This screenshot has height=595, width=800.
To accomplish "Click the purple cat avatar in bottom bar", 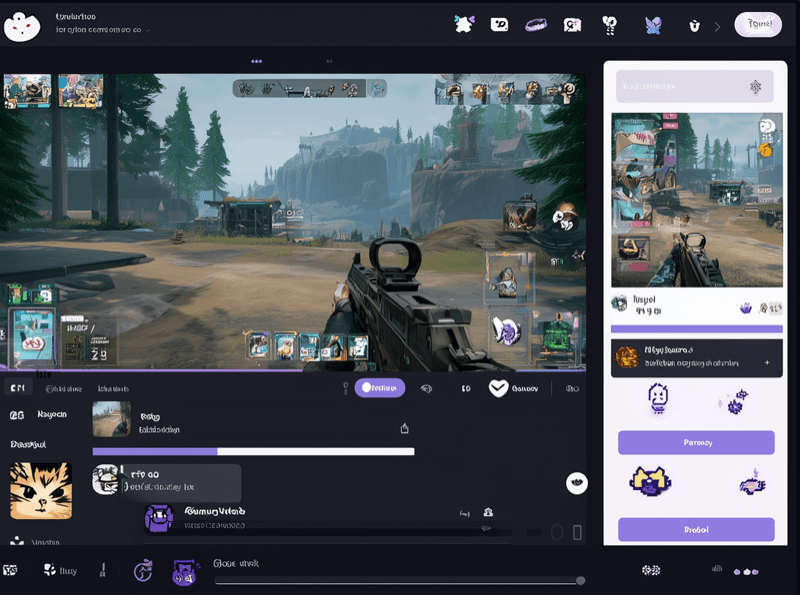I will click(185, 572).
